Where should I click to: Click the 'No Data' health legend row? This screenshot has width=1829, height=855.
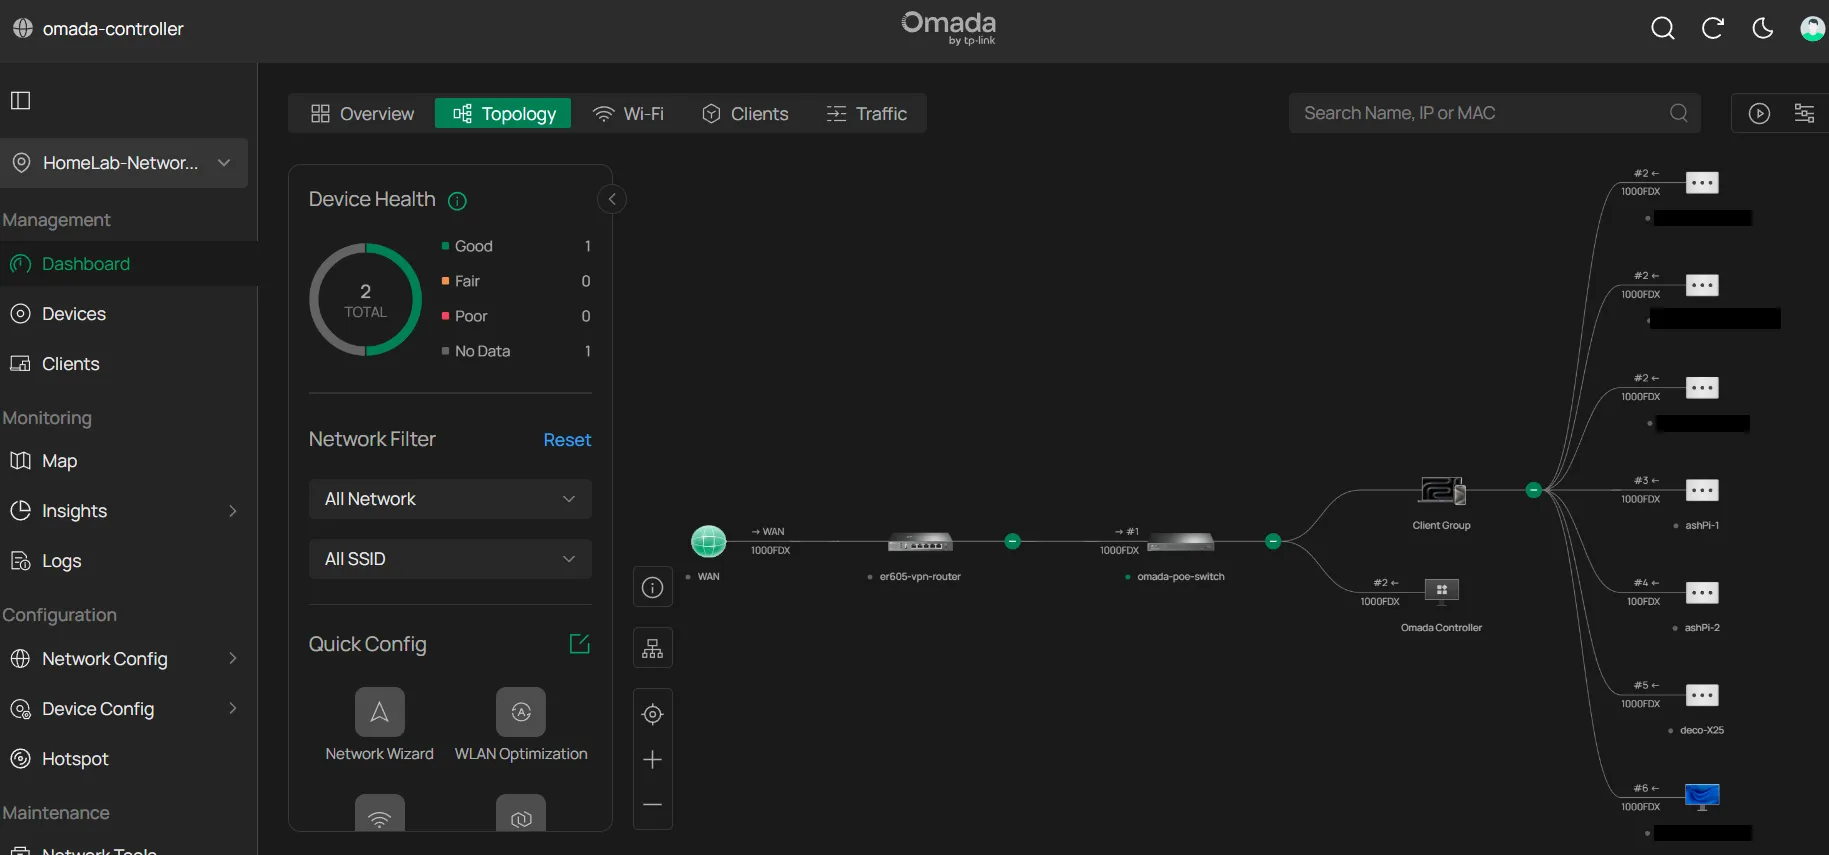(516, 351)
